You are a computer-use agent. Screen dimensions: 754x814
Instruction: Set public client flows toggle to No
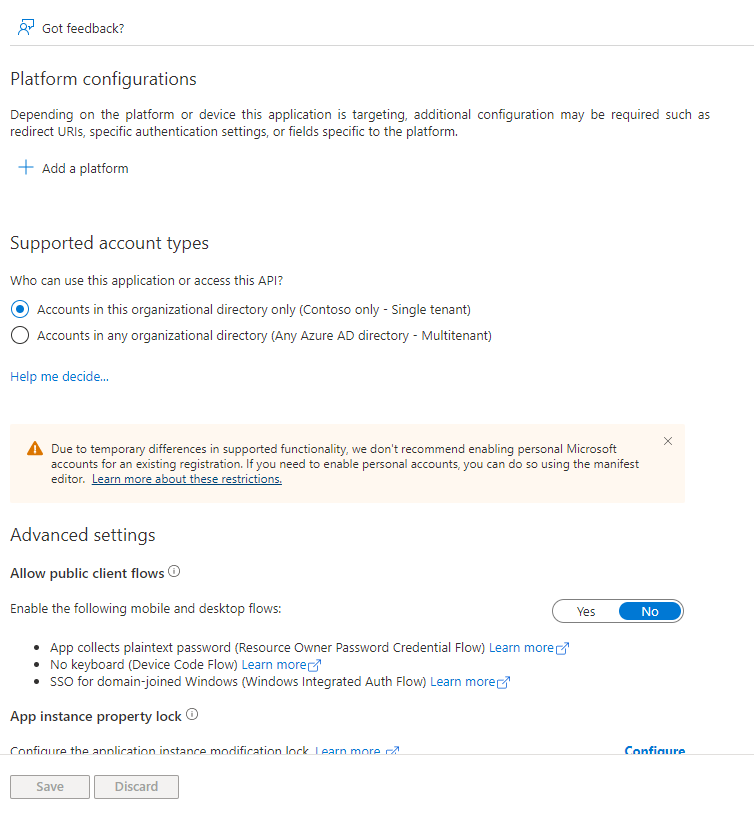pyautogui.click(x=650, y=611)
